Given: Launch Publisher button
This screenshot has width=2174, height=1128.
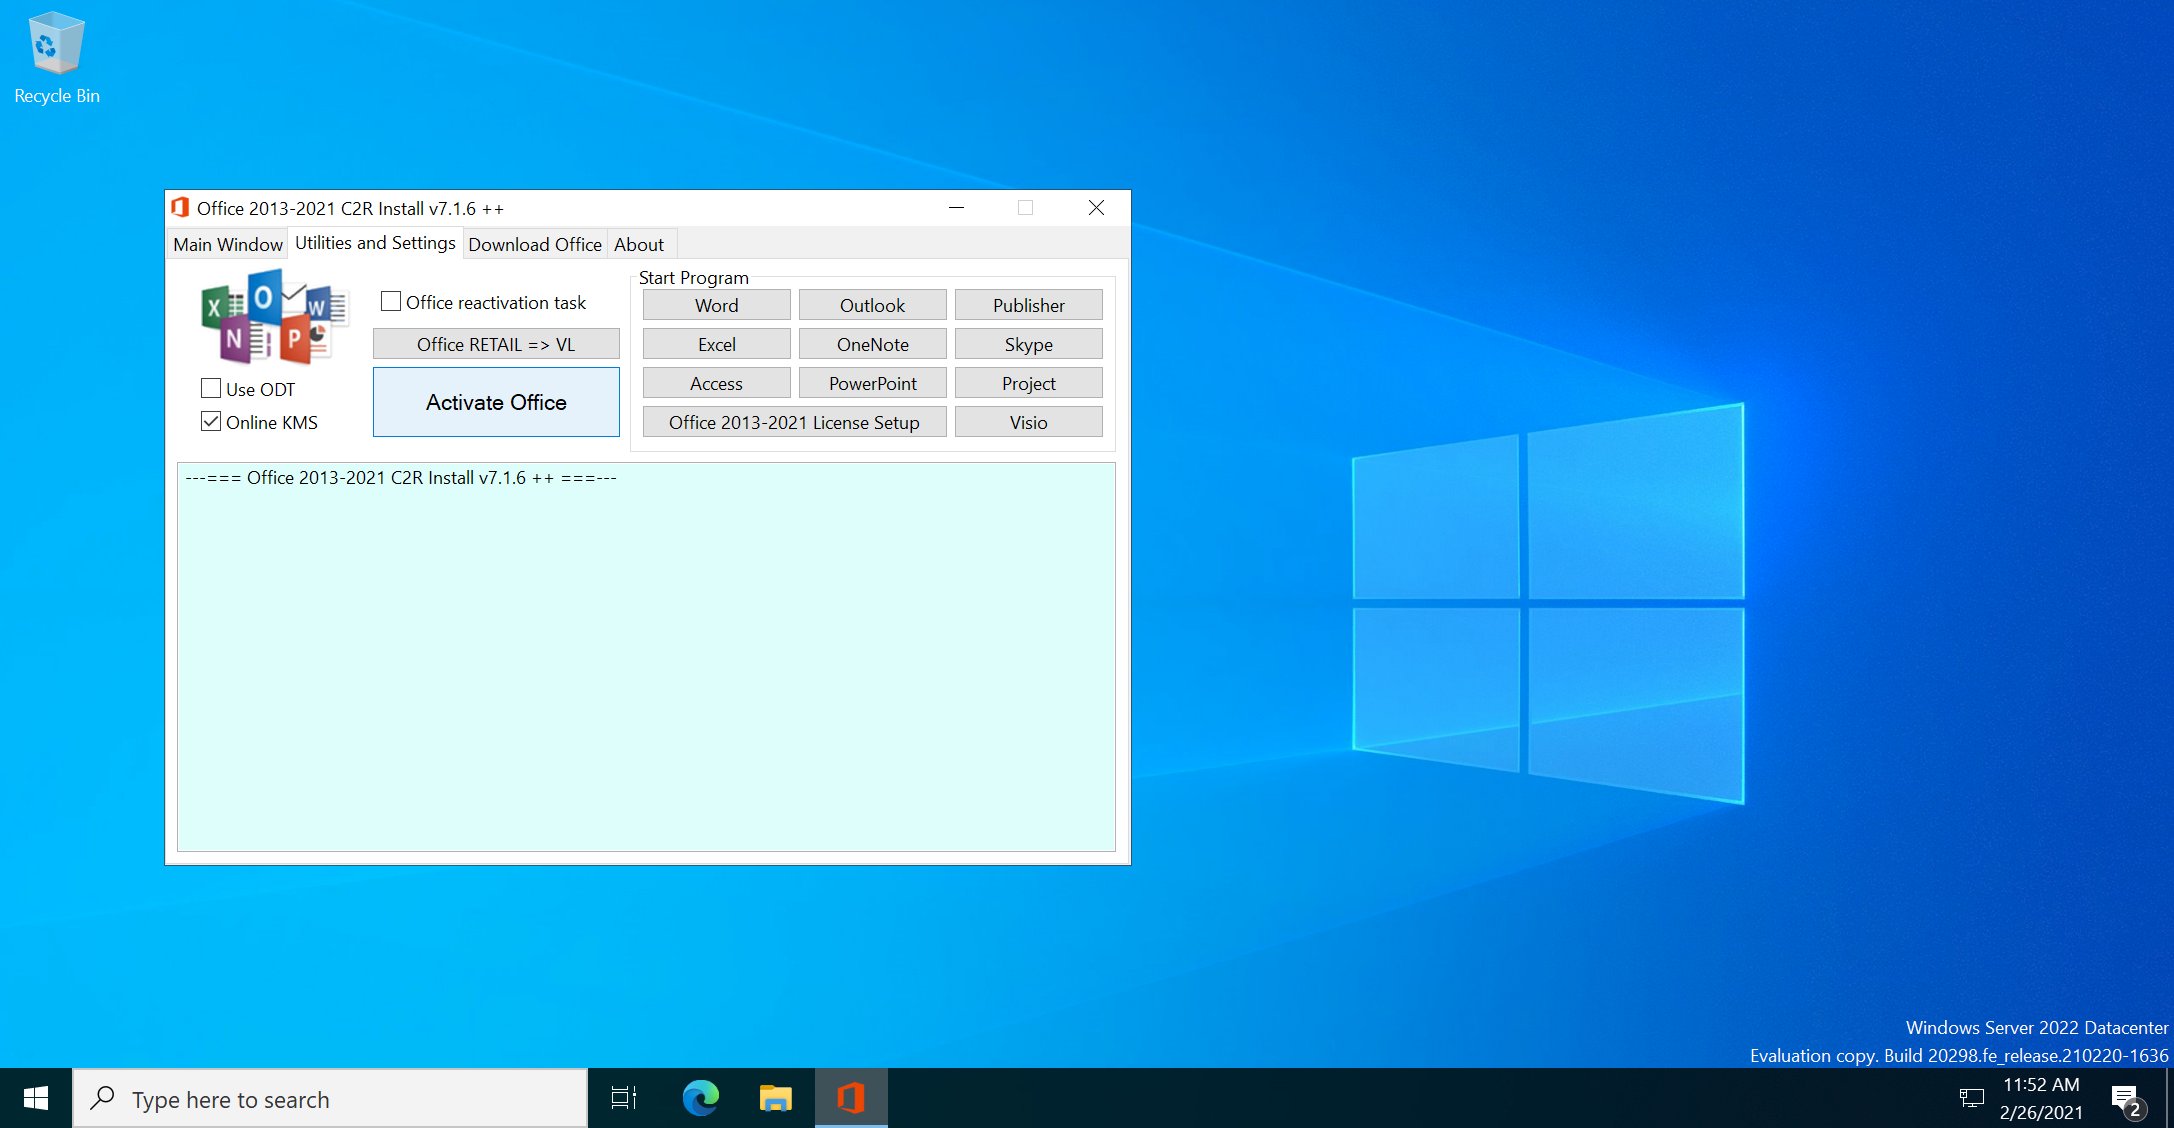Looking at the screenshot, I should [x=1029, y=305].
